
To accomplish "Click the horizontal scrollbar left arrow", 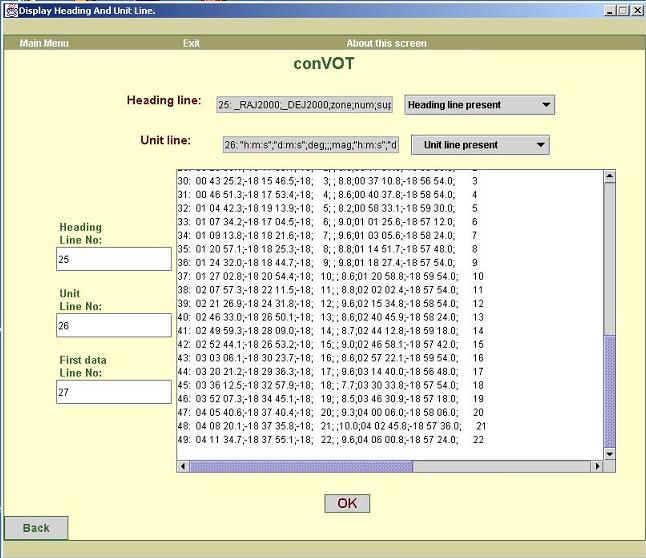I will [183, 466].
